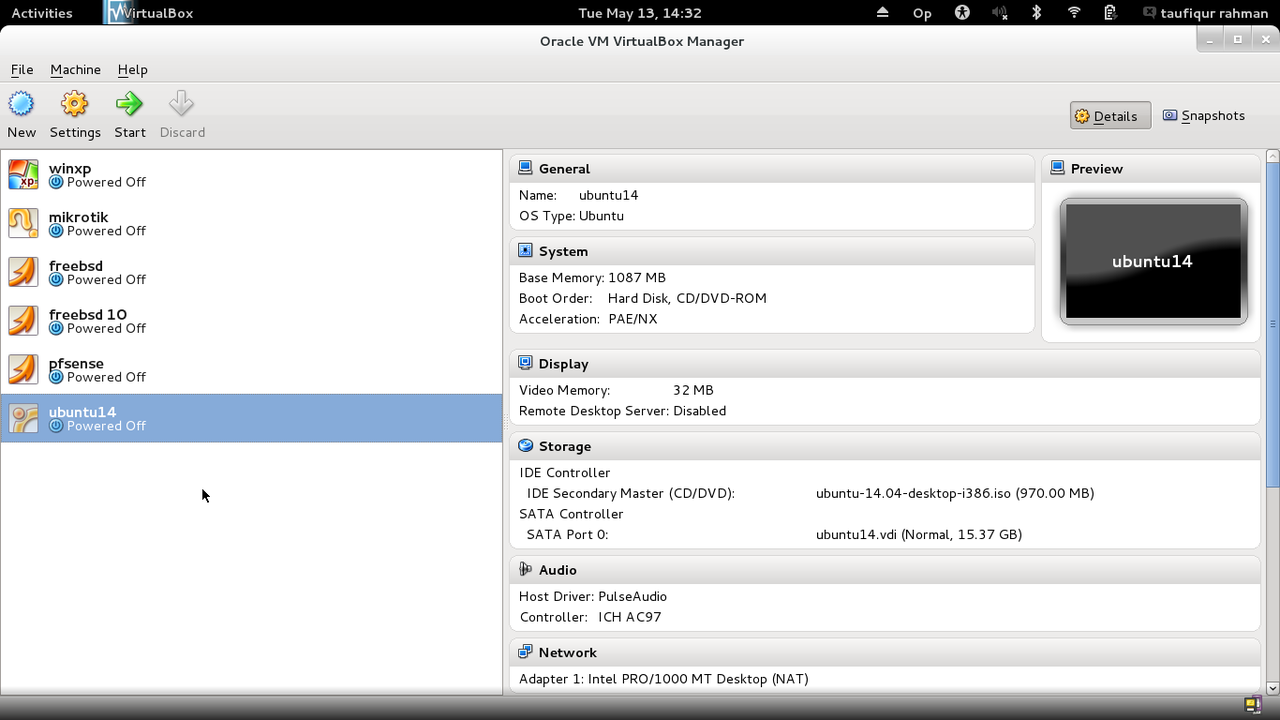Open the Machine menu
Screen dimensions: 1280x720
[x=75, y=70]
